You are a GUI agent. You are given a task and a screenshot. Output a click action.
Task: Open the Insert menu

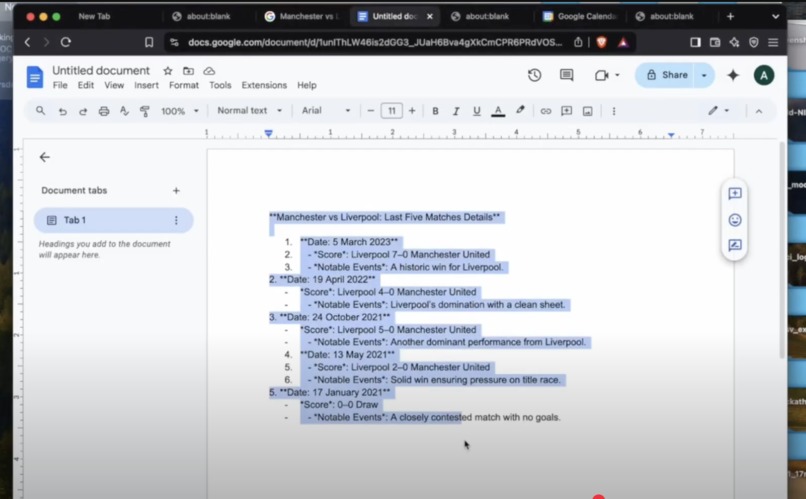point(146,85)
